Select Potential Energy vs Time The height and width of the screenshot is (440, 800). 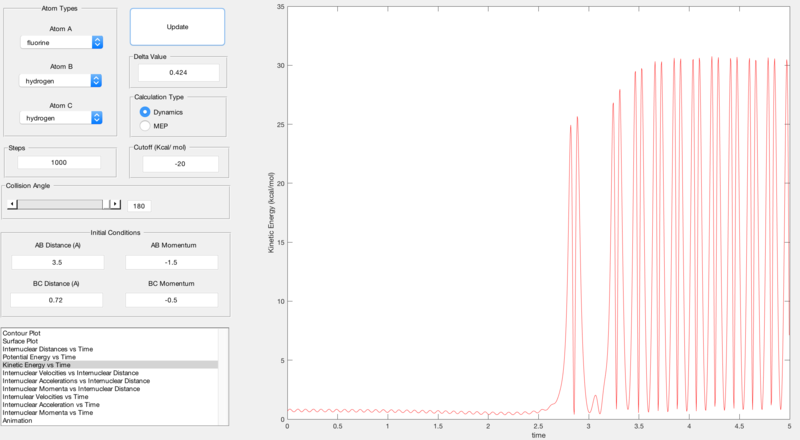point(39,357)
